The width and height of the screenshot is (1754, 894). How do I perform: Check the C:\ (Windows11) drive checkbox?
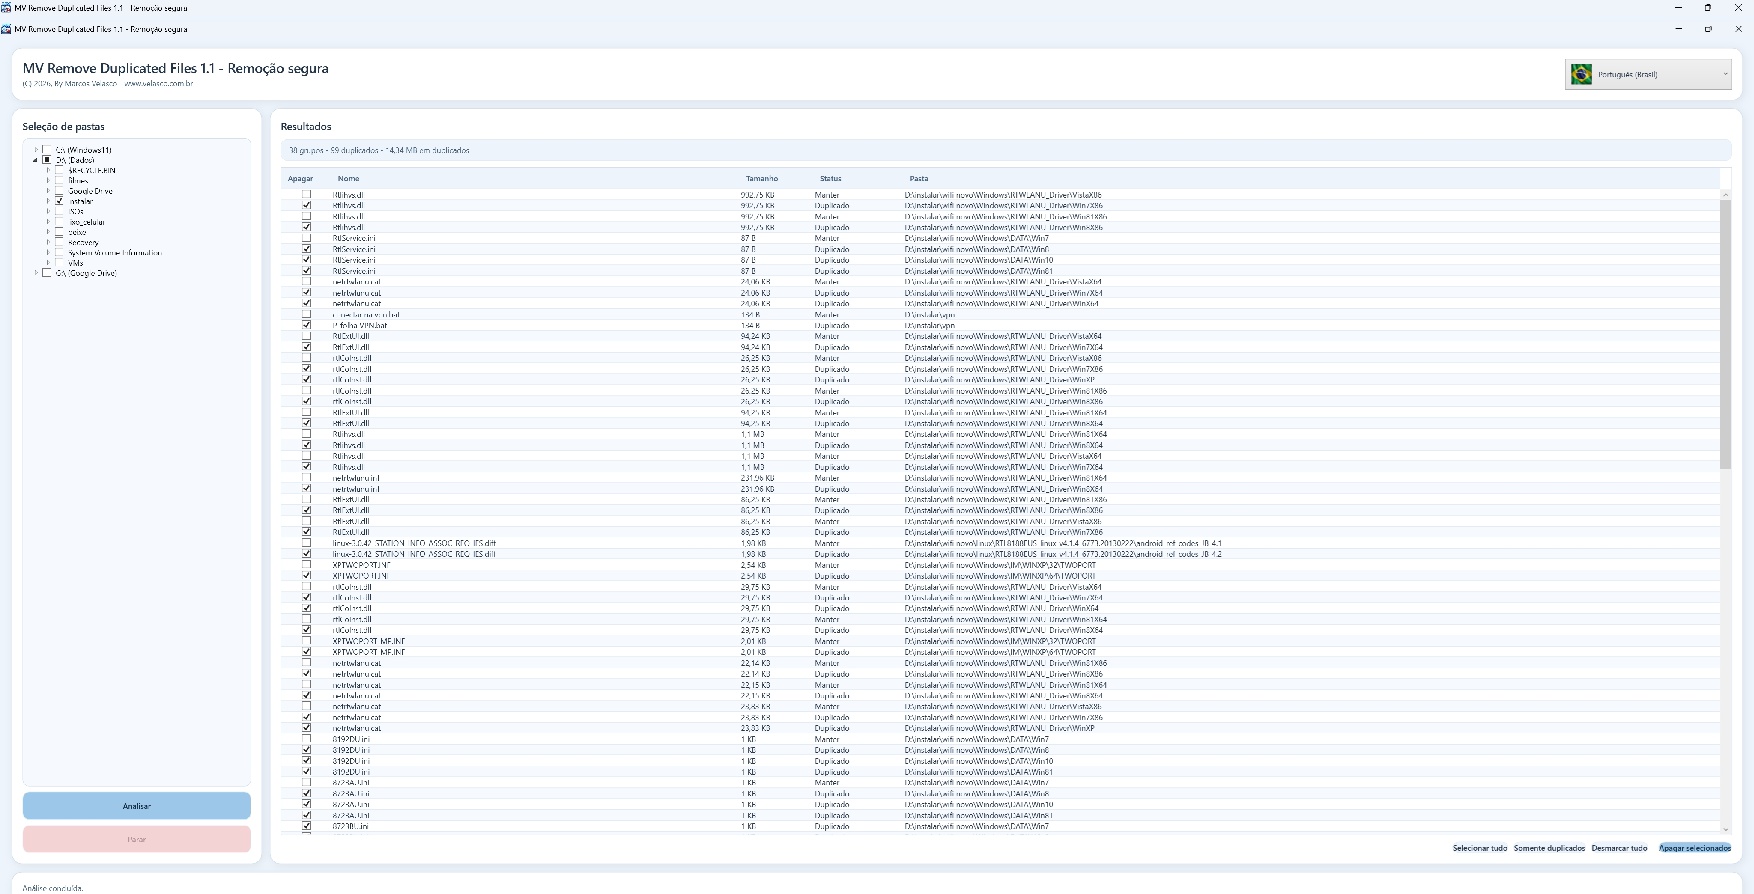(x=47, y=150)
